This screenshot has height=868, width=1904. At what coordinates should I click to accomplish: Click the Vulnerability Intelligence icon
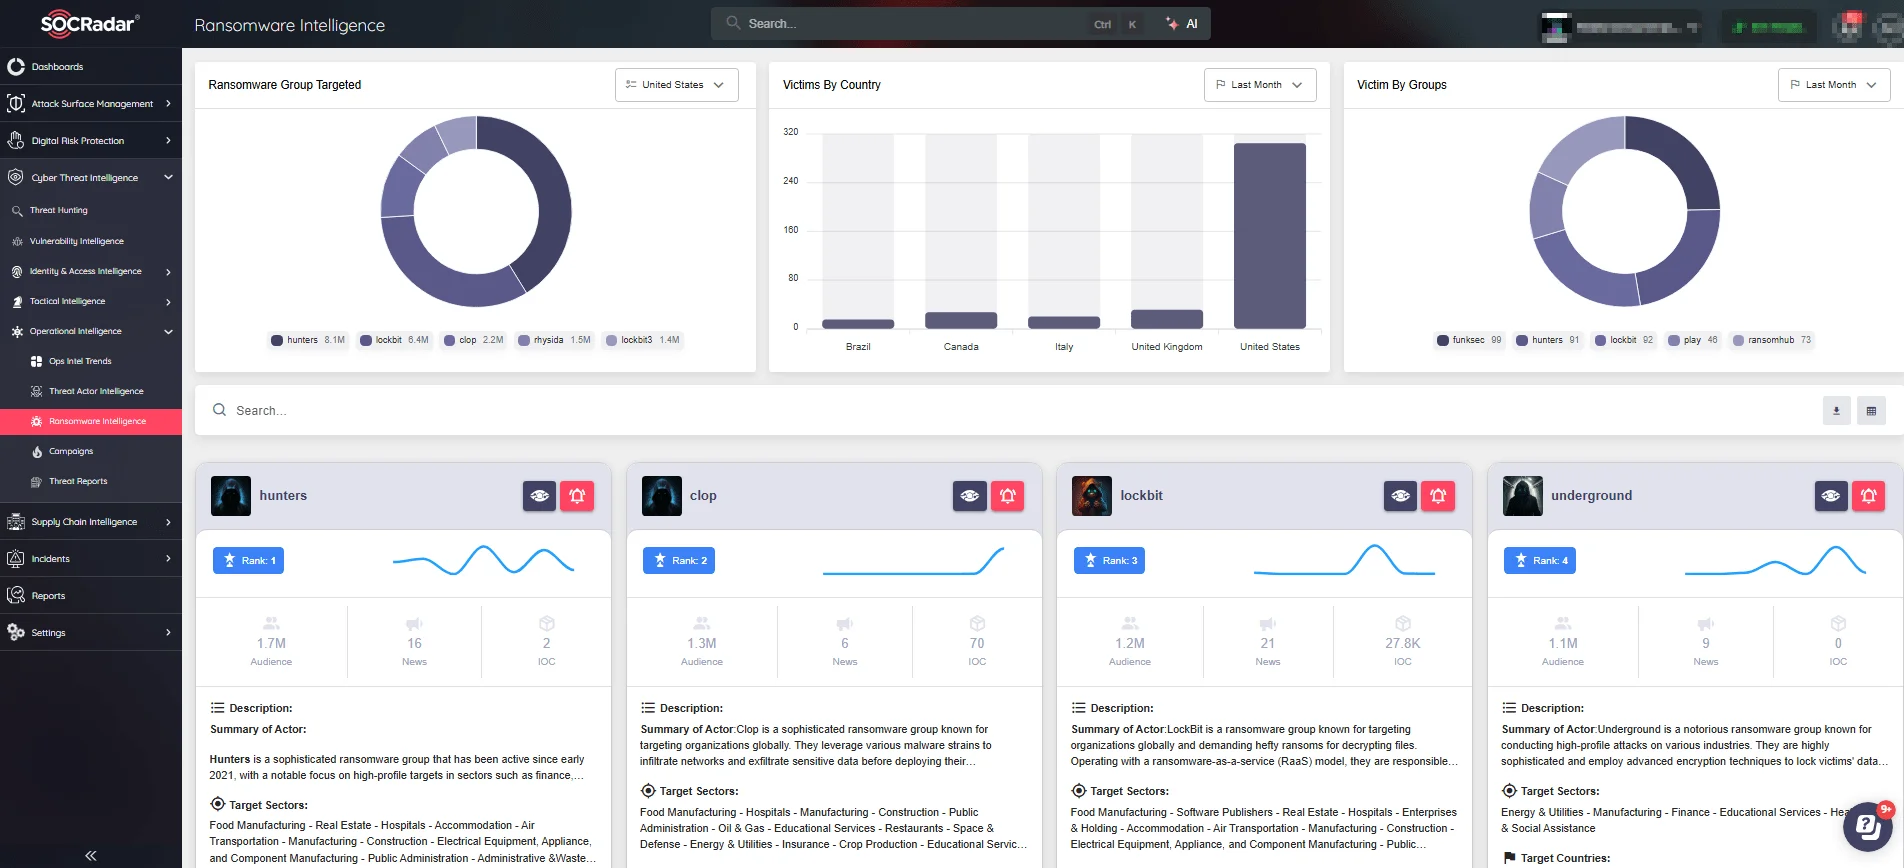[17, 242]
